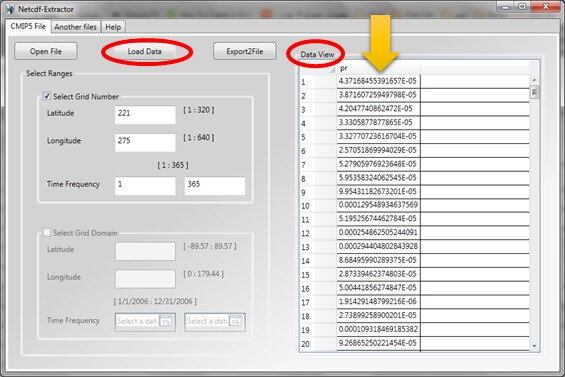
Task: Select cell 0.000129548934637569 in row 10
Action: [378, 205]
